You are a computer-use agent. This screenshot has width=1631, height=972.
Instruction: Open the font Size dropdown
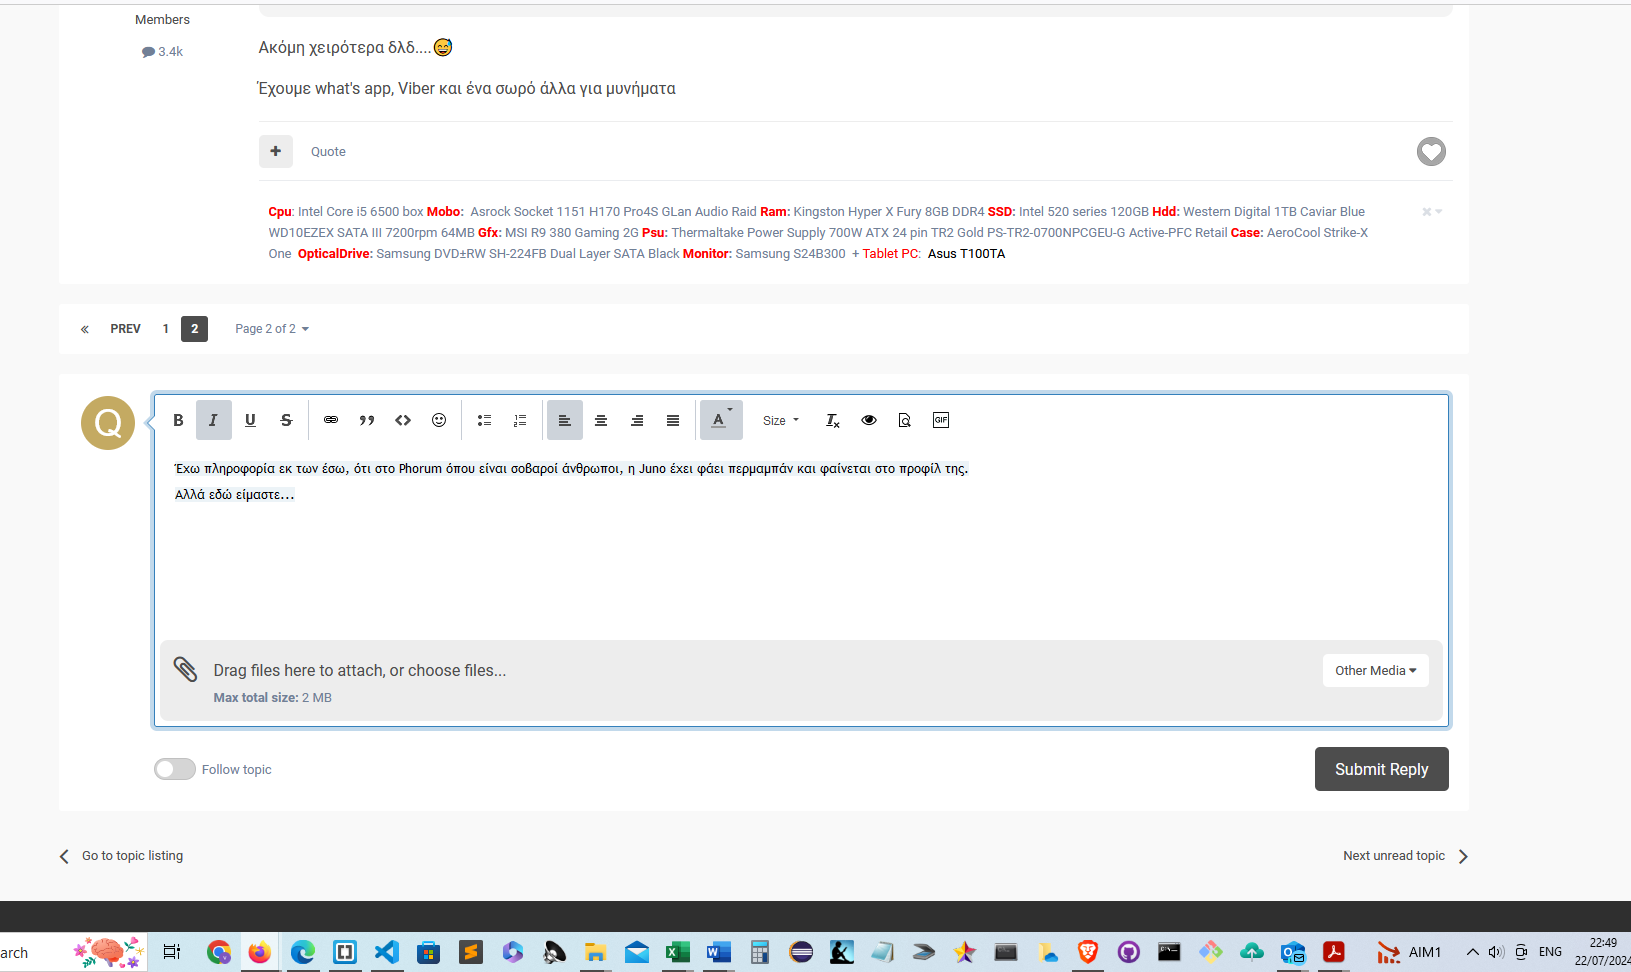click(x=781, y=420)
